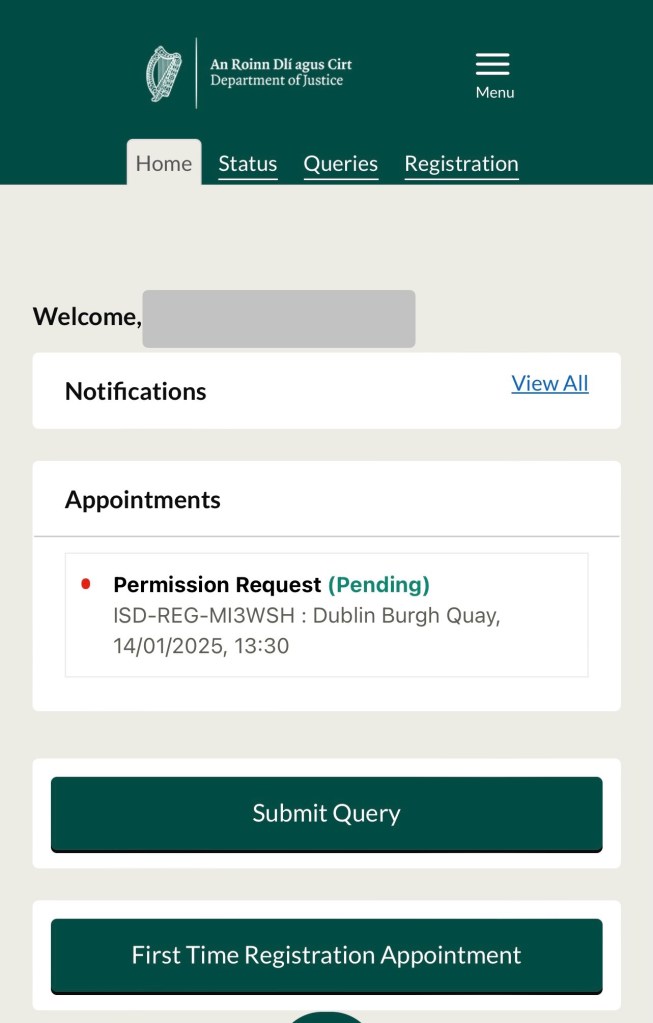Tap the partially visible round button at bottom
This screenshot has width=653, height=1023.
point(326,1016)
